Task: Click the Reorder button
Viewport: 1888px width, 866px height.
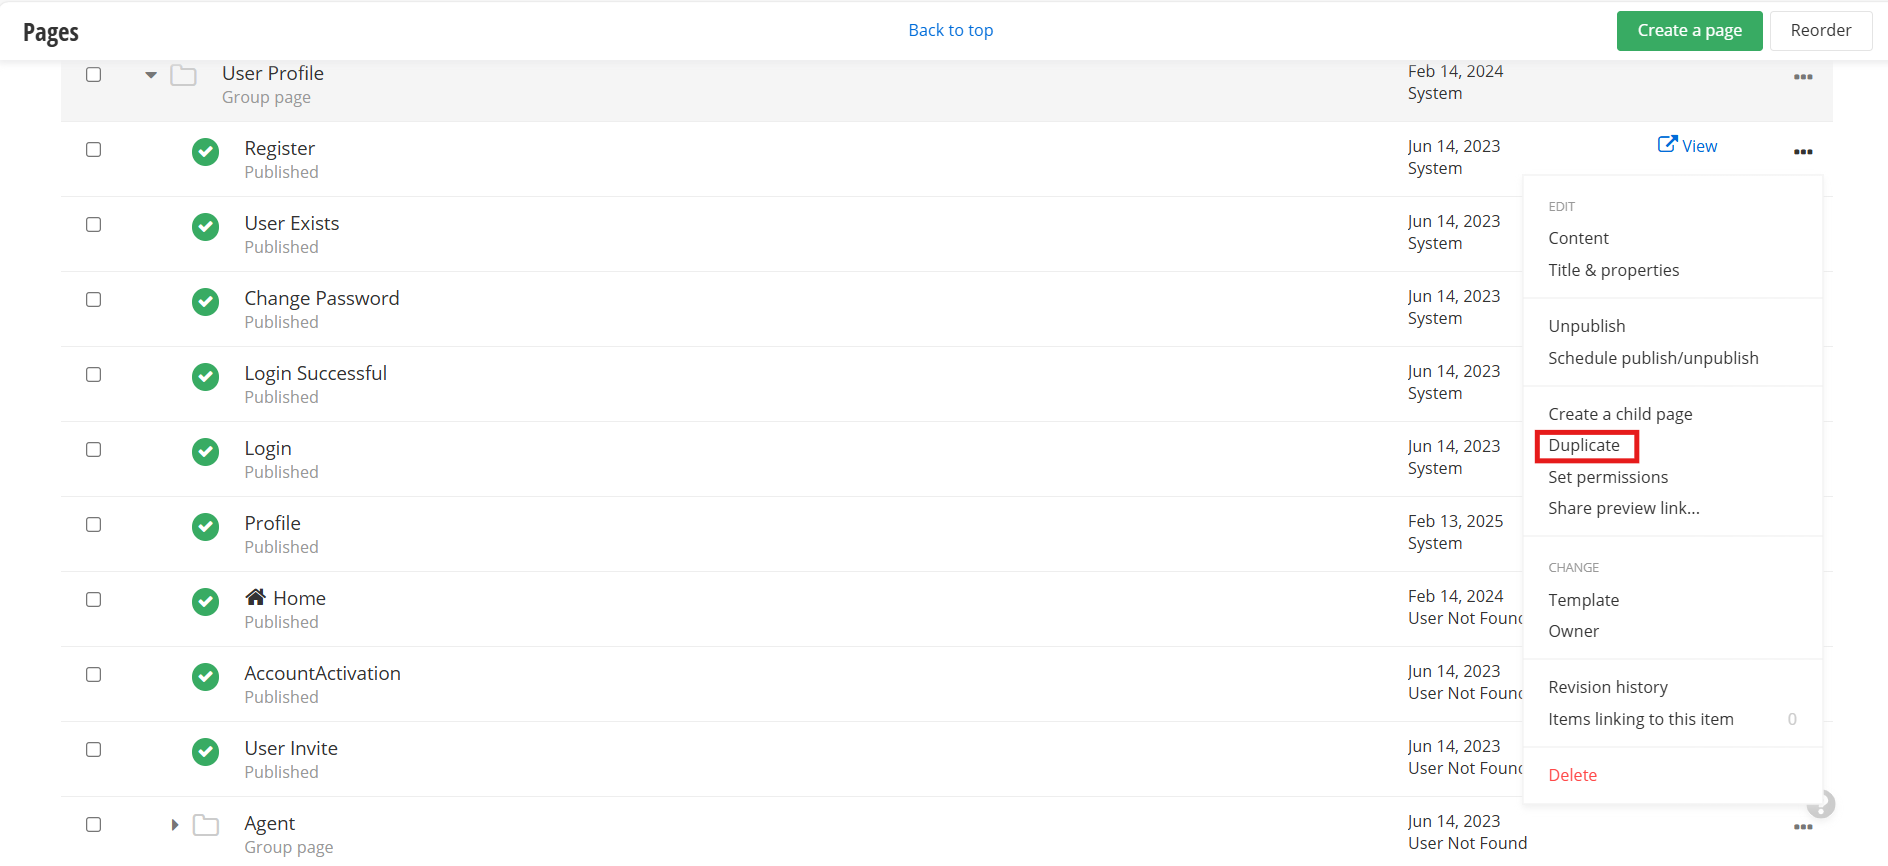Action: [x=1821, y=31]
